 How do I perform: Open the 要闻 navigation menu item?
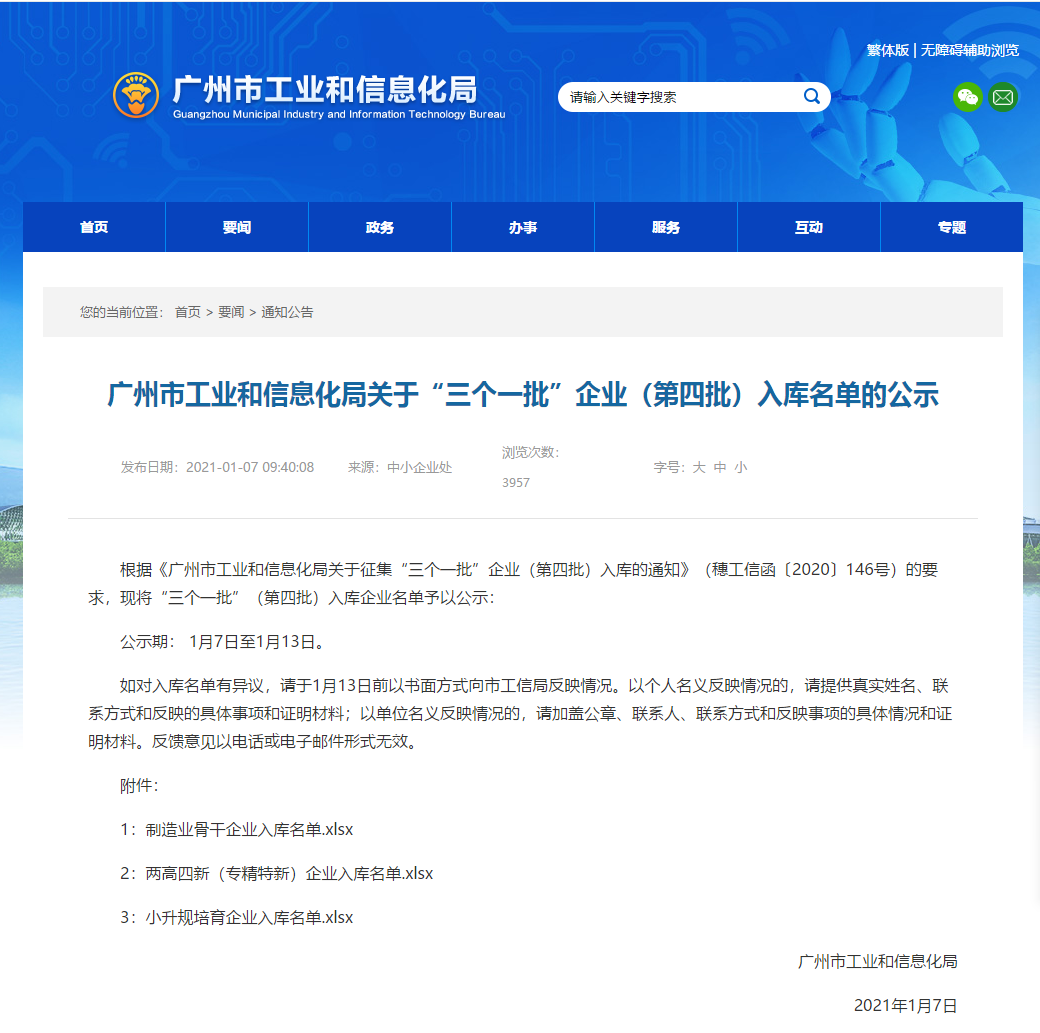237,228
